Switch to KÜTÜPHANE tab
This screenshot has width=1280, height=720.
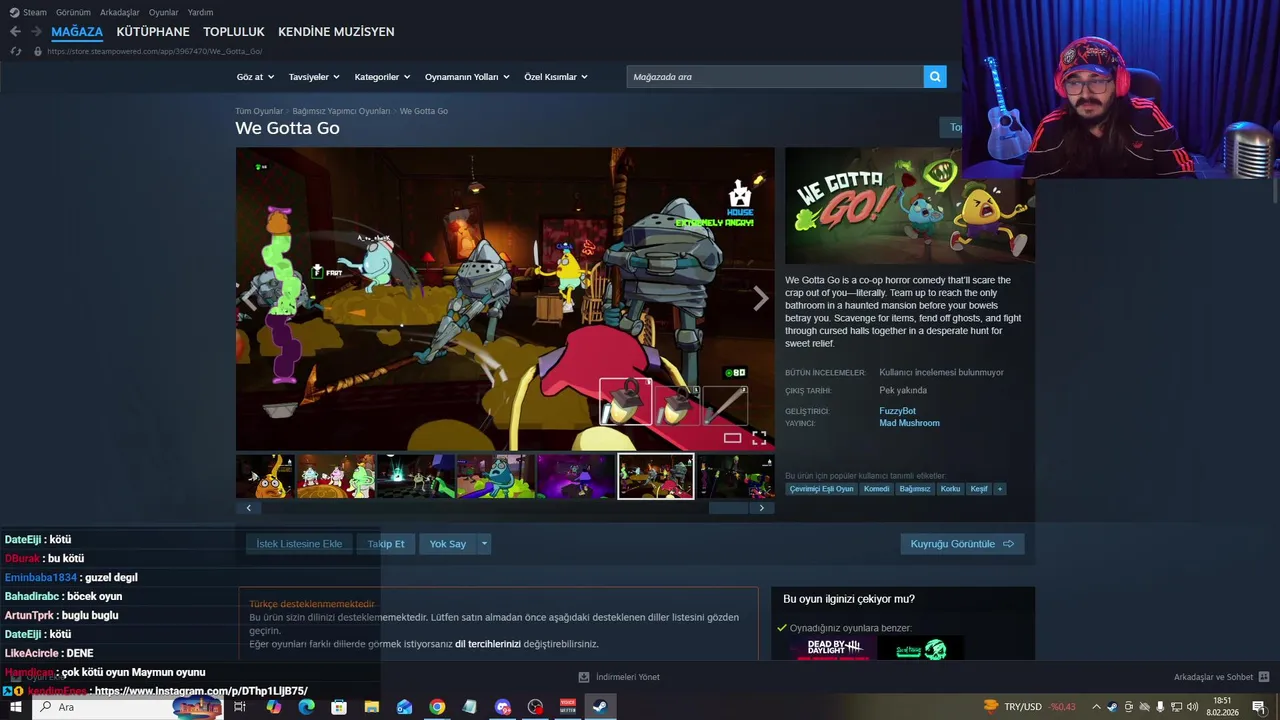153,32
